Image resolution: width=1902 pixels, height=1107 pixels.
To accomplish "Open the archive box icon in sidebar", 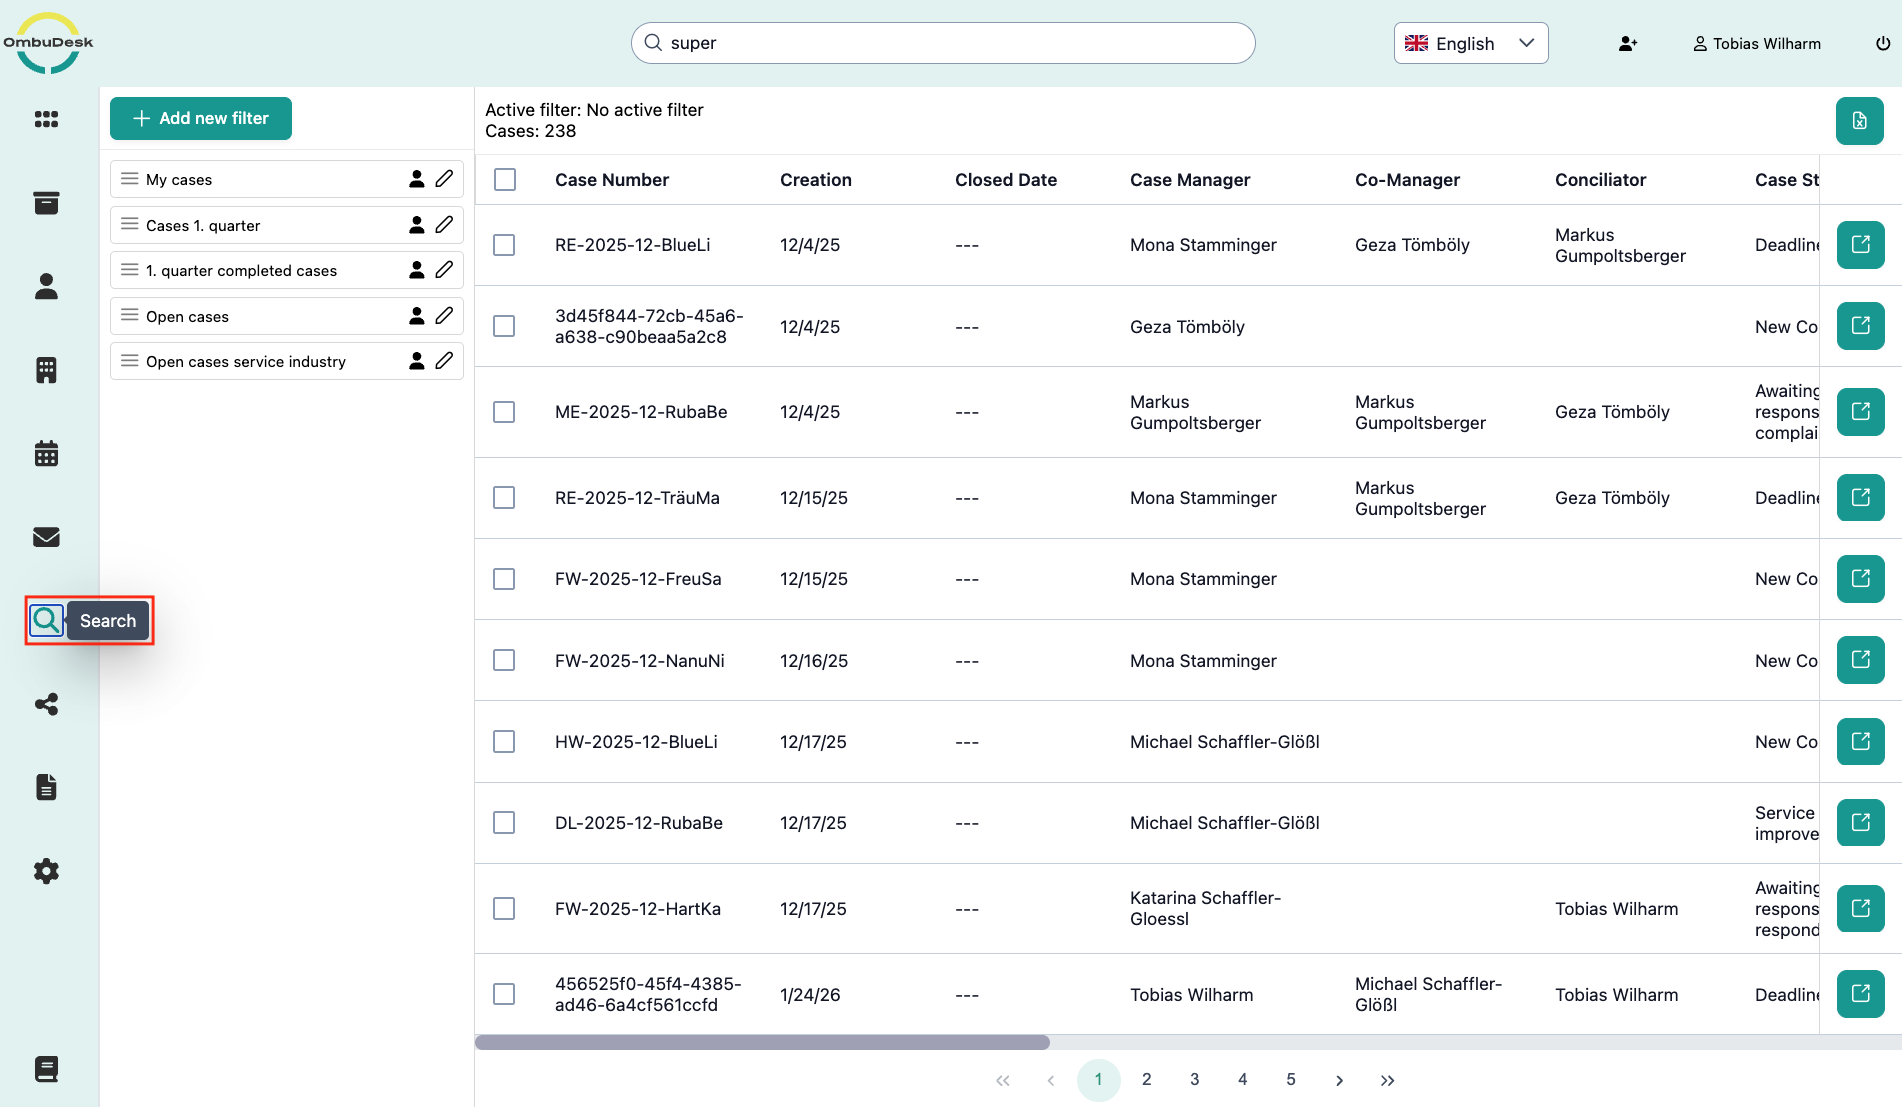I will point(46,203).
